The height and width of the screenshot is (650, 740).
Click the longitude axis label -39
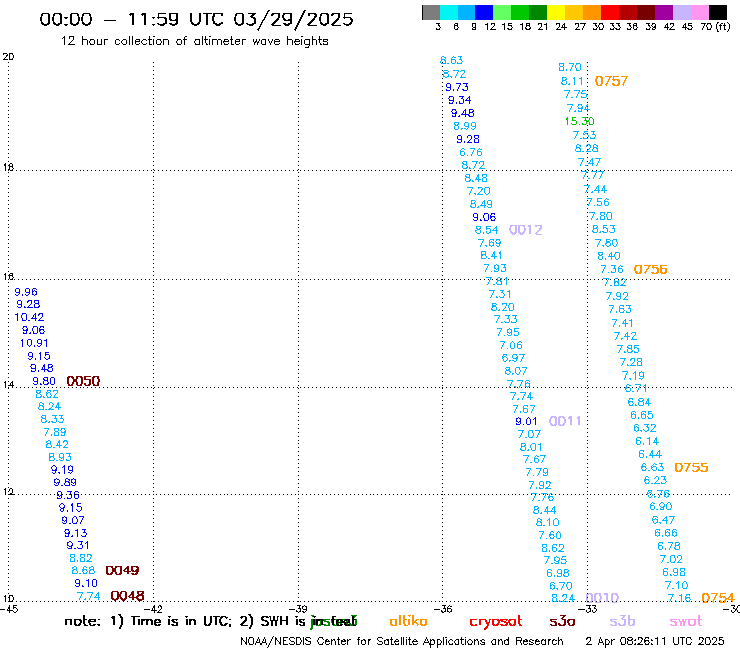tap(298, 609)
